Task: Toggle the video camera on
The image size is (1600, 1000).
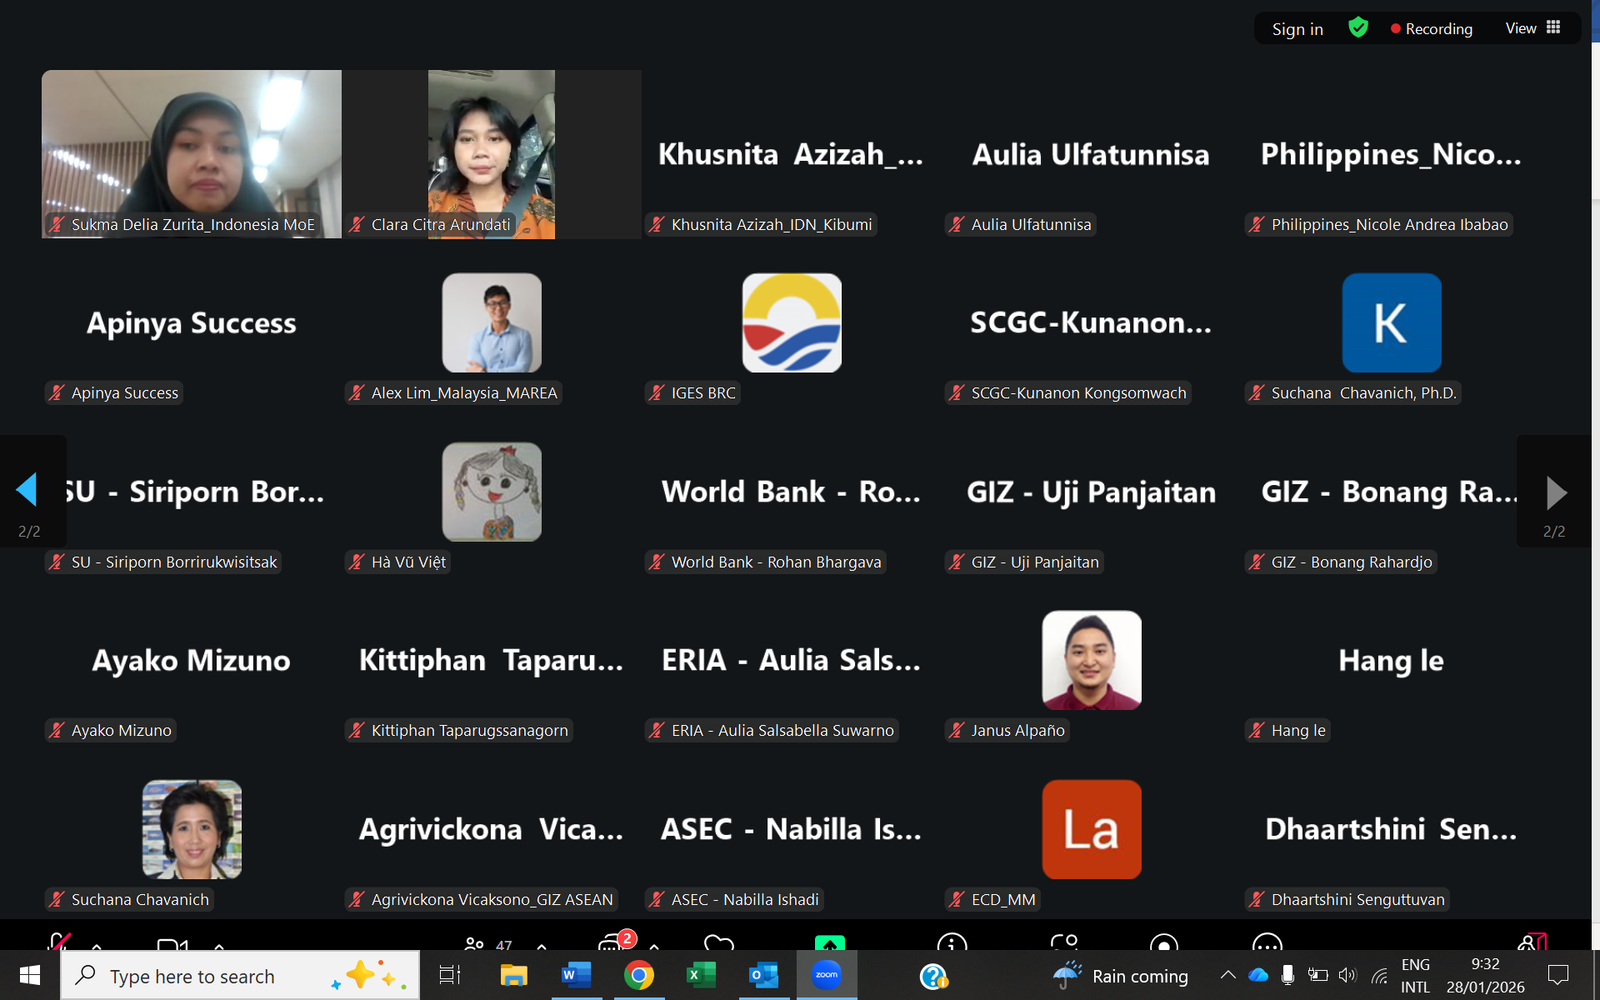Action: tap(172, 944)
